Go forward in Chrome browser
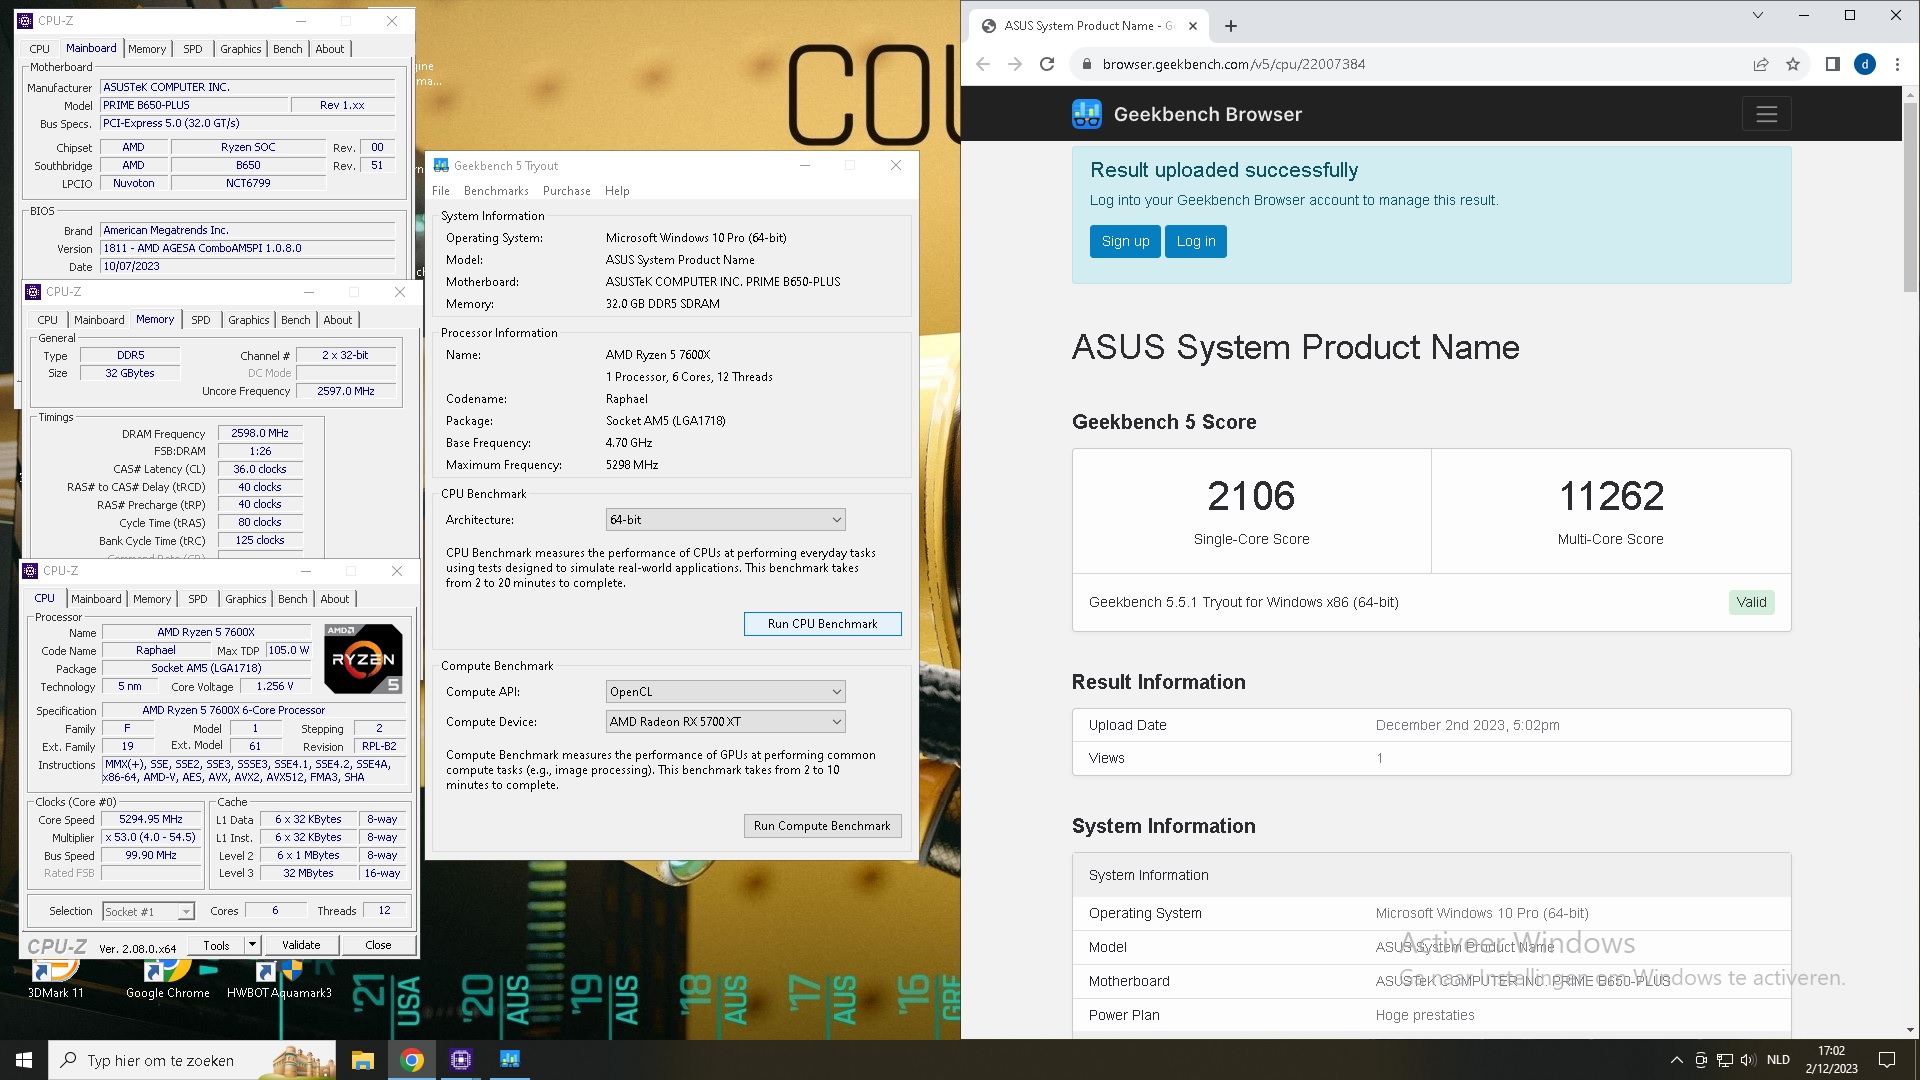1920x1080 pixels. tap(1015, 64)
